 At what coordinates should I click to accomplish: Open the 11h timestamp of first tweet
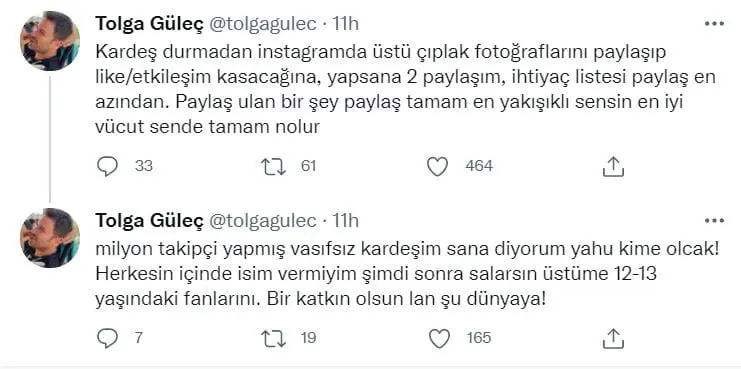(345, 24)
